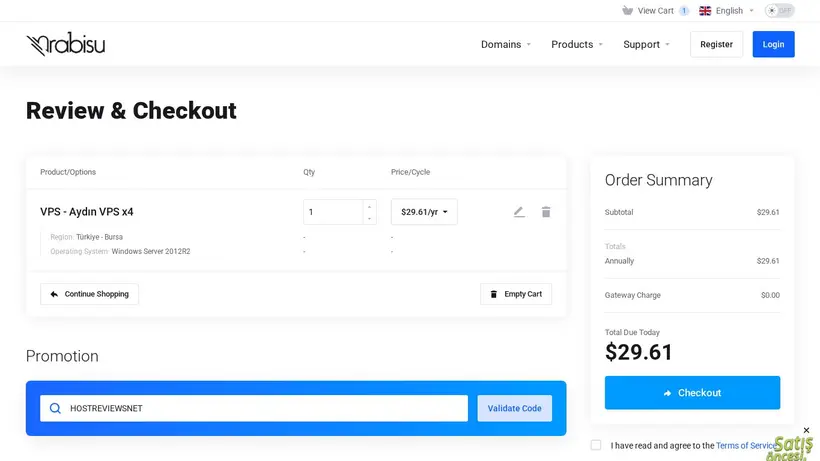Increase quantity with the up arrow
Viewport: 820px width, 461px height.
369,206
